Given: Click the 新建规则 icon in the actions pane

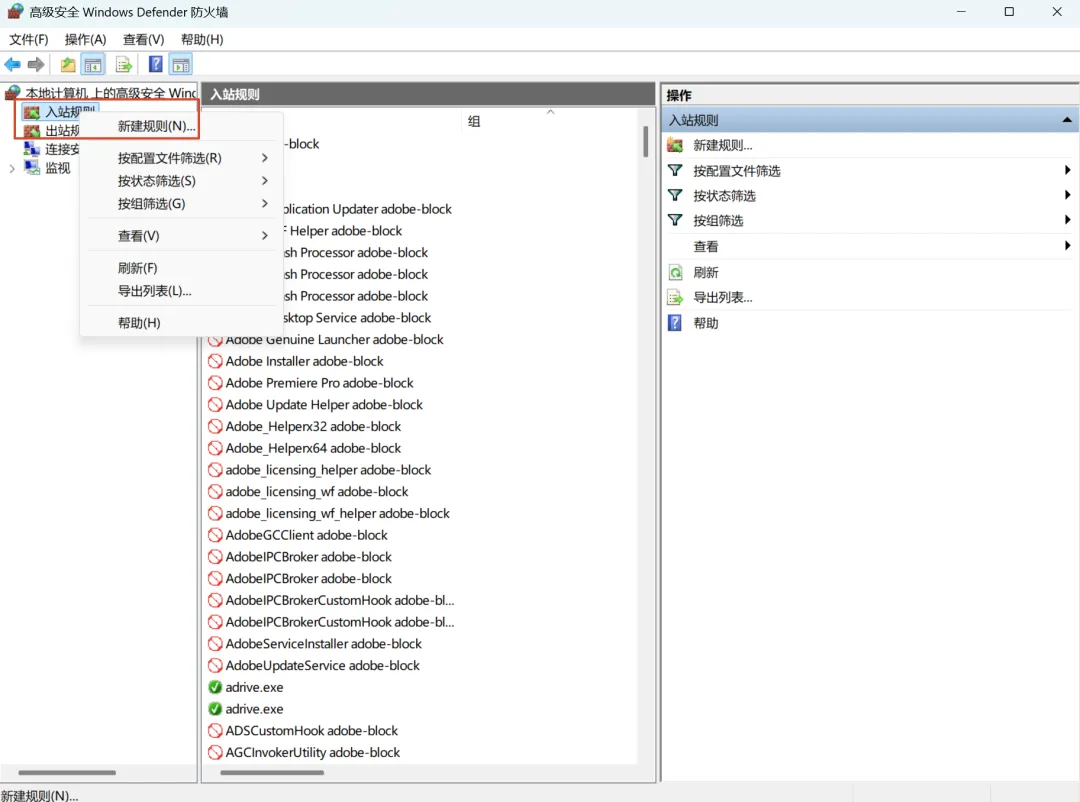Looking at the screenshot, I should [675, 145].
